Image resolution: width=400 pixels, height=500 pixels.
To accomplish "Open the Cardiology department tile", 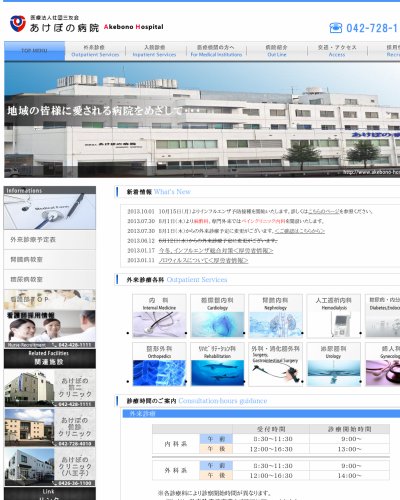I will pyautogui.click(x=217, y=316).
